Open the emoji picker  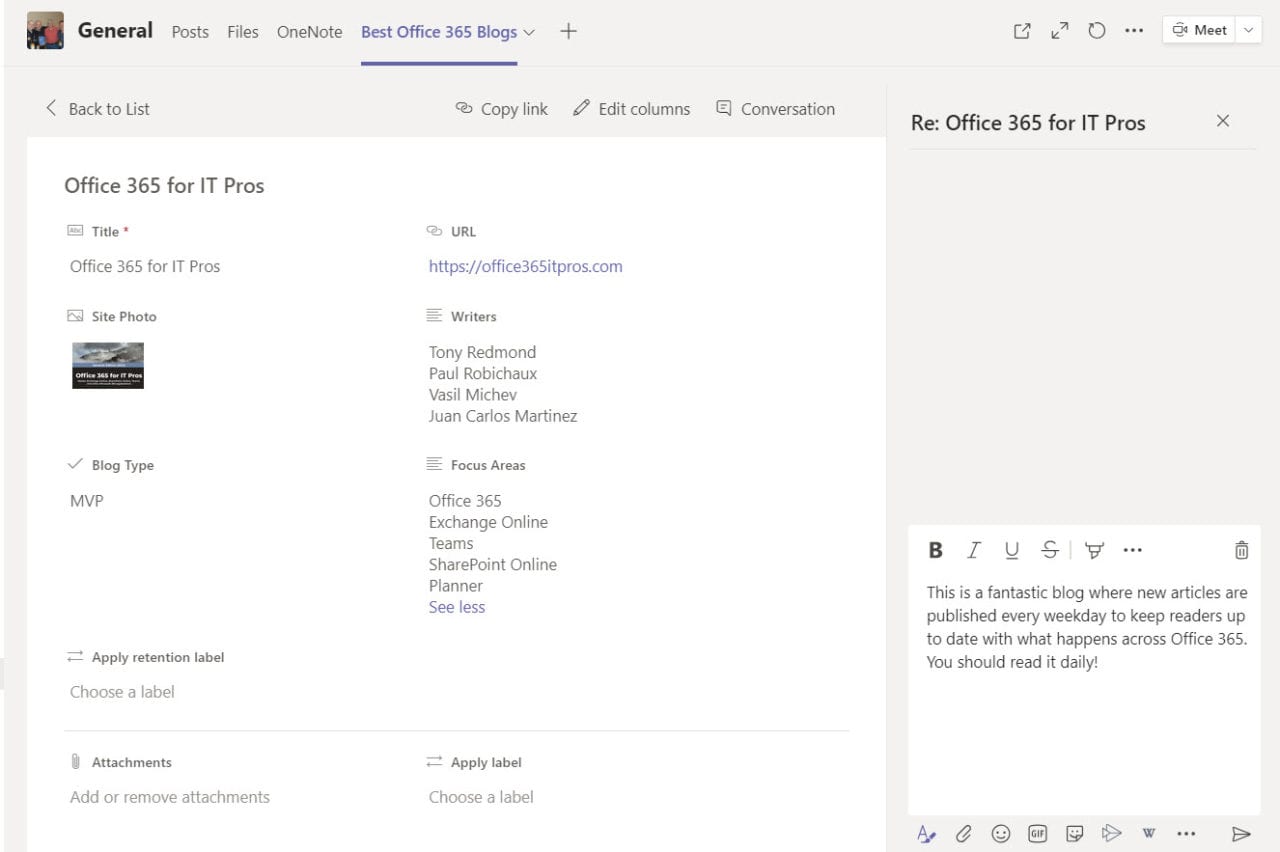point(1001,833)
